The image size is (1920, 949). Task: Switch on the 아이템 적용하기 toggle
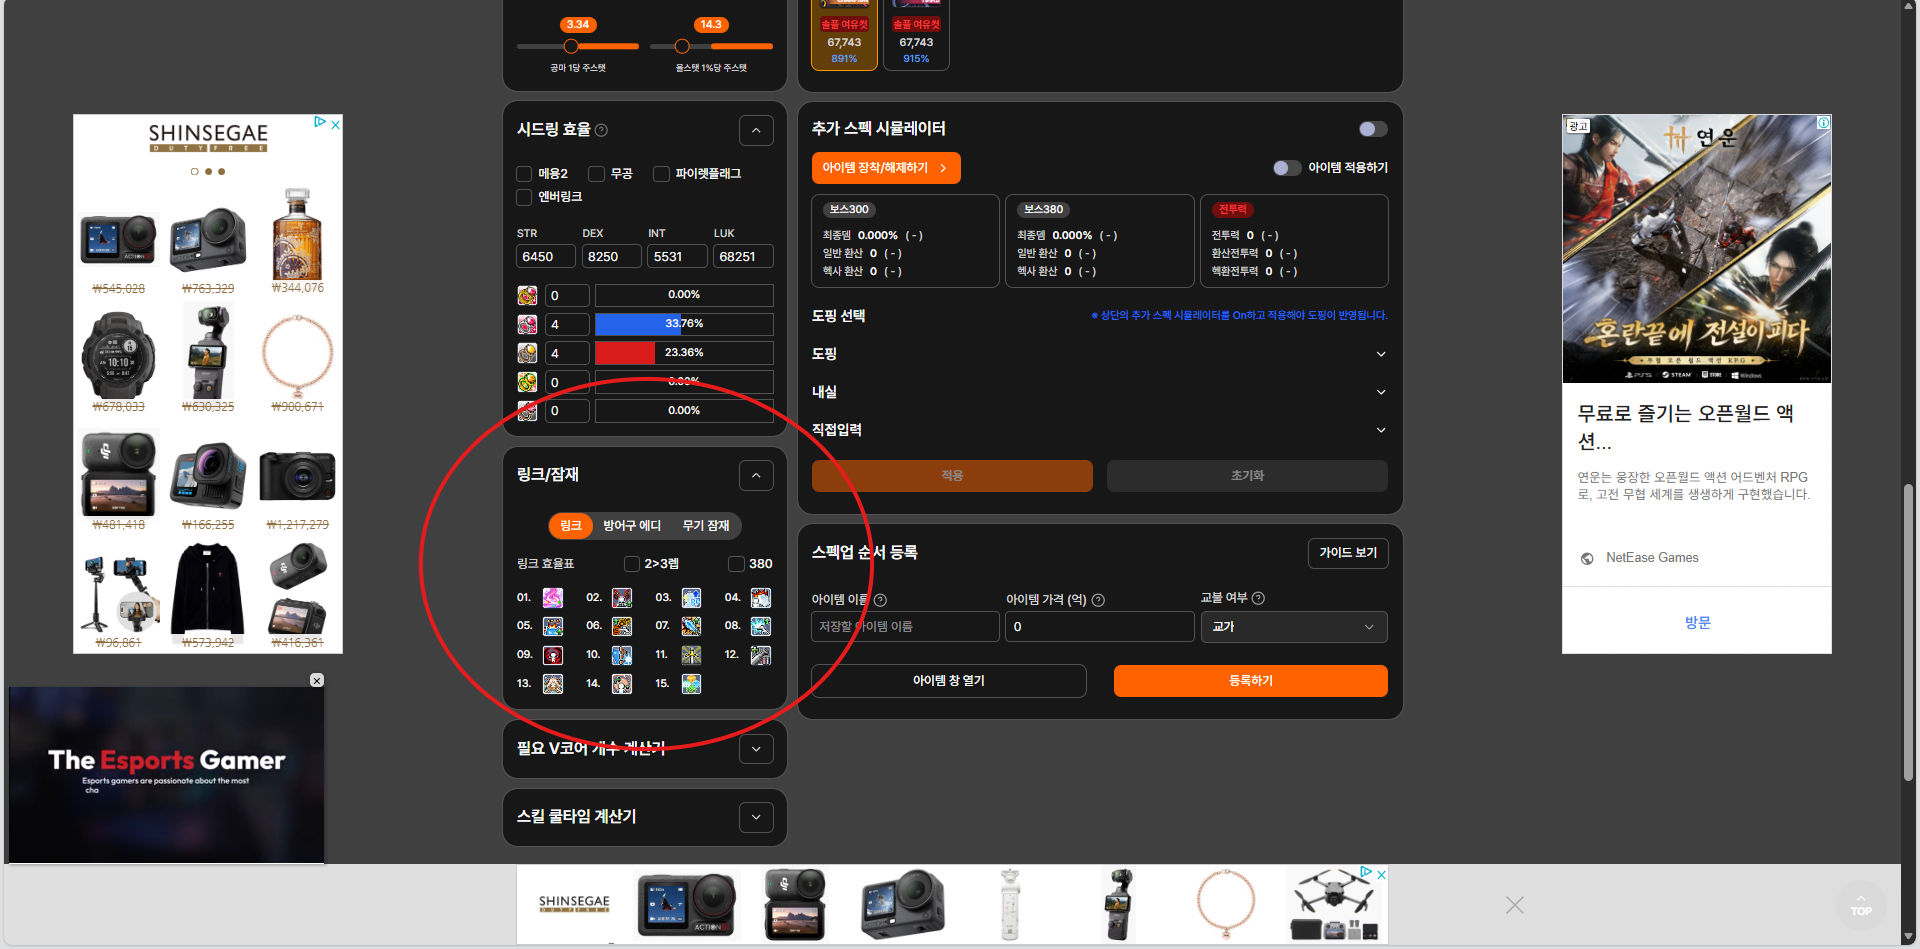point(1287,168)
